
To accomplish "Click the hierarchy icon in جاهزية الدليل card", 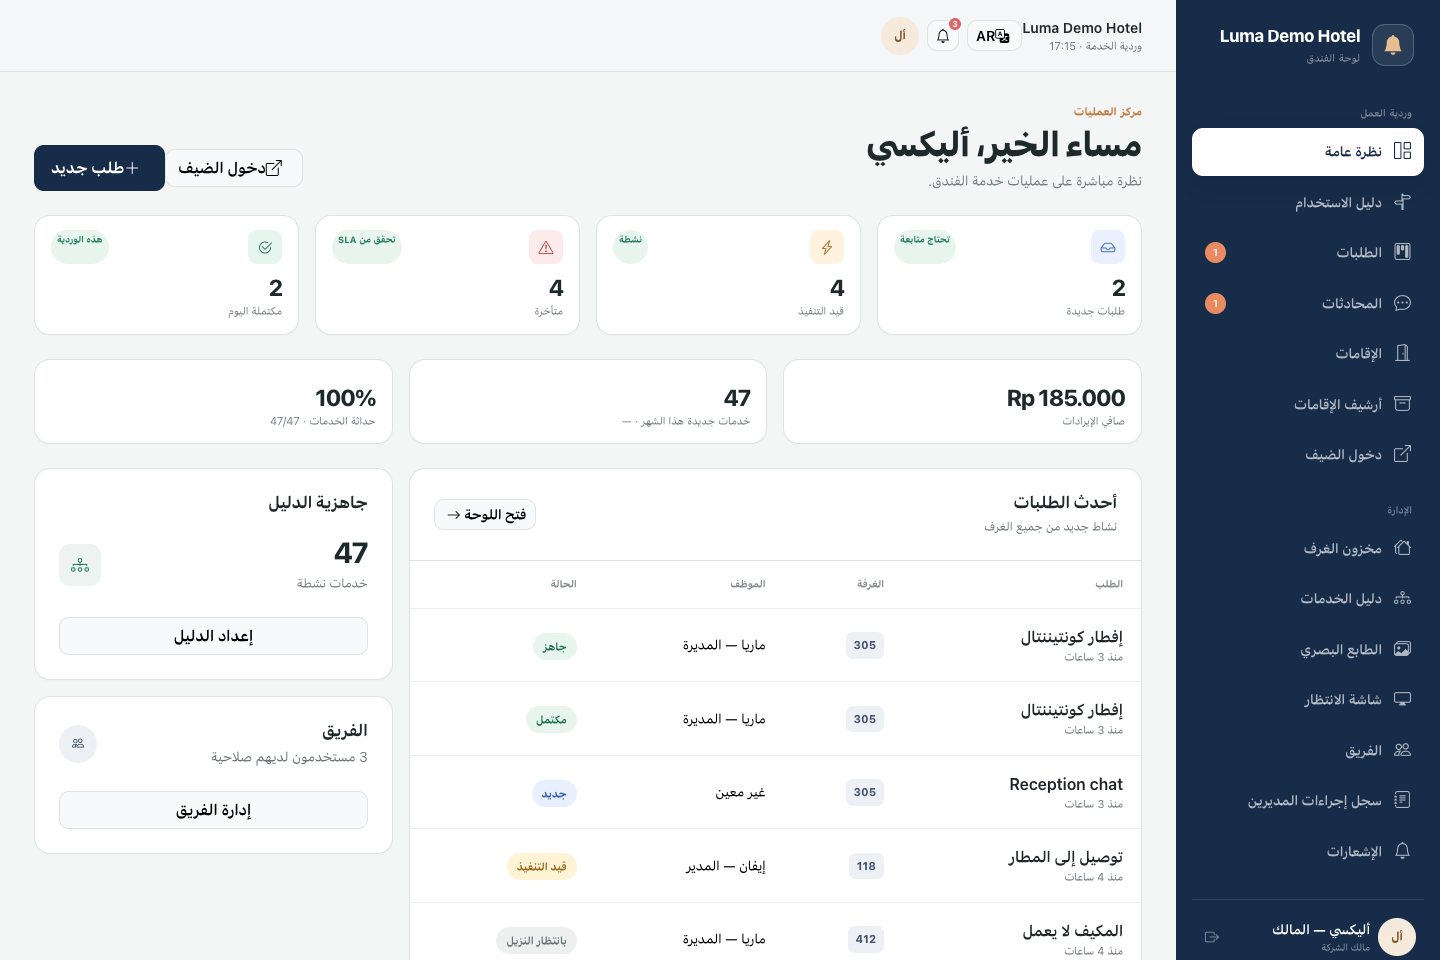I will tap(80, 565).
